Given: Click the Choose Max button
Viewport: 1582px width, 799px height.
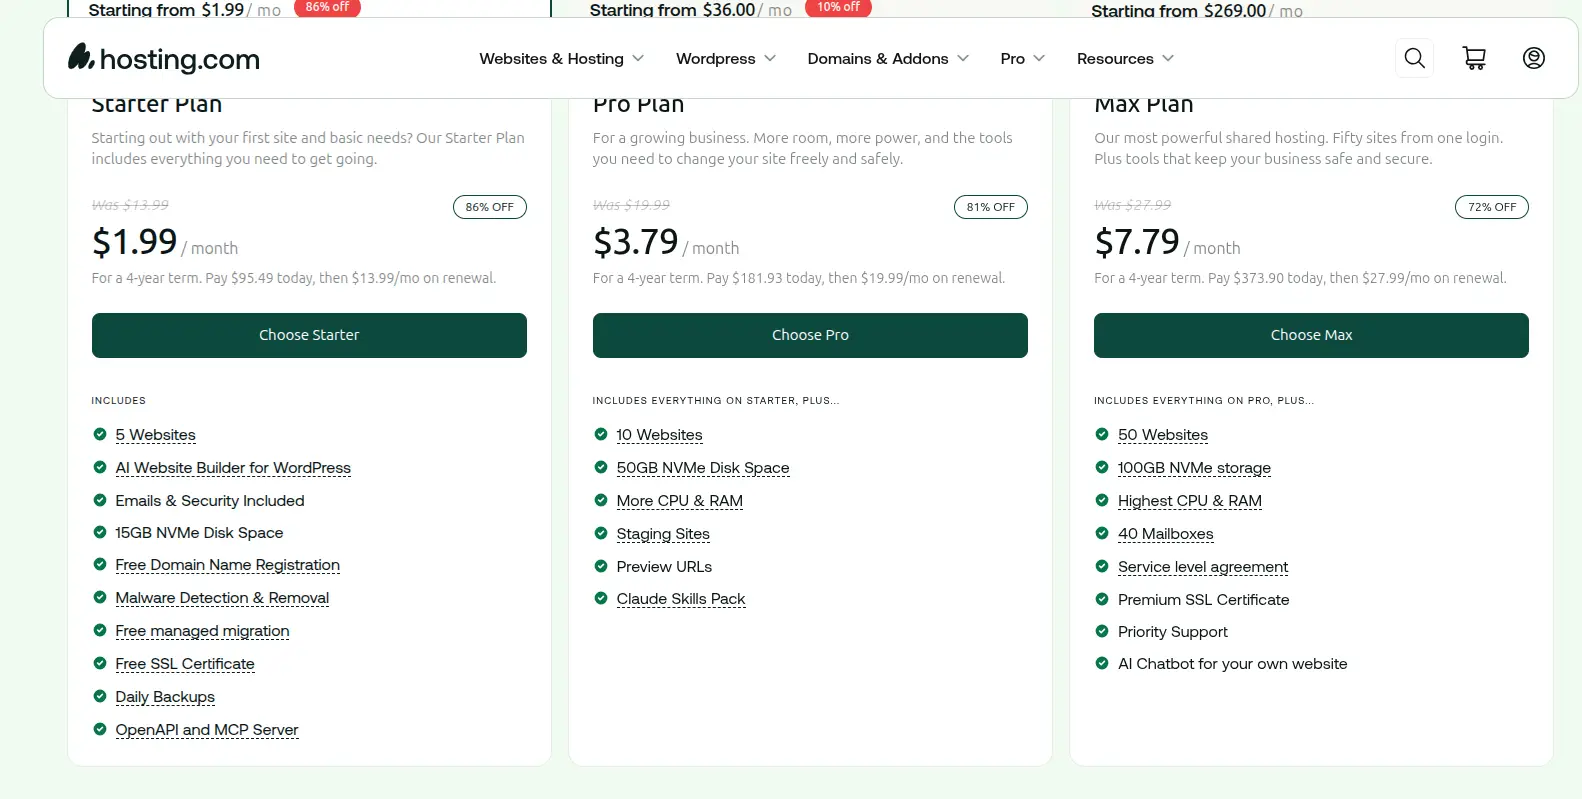Looking at the screenshot, I should pyautogui.click(x=1311, y=335).
